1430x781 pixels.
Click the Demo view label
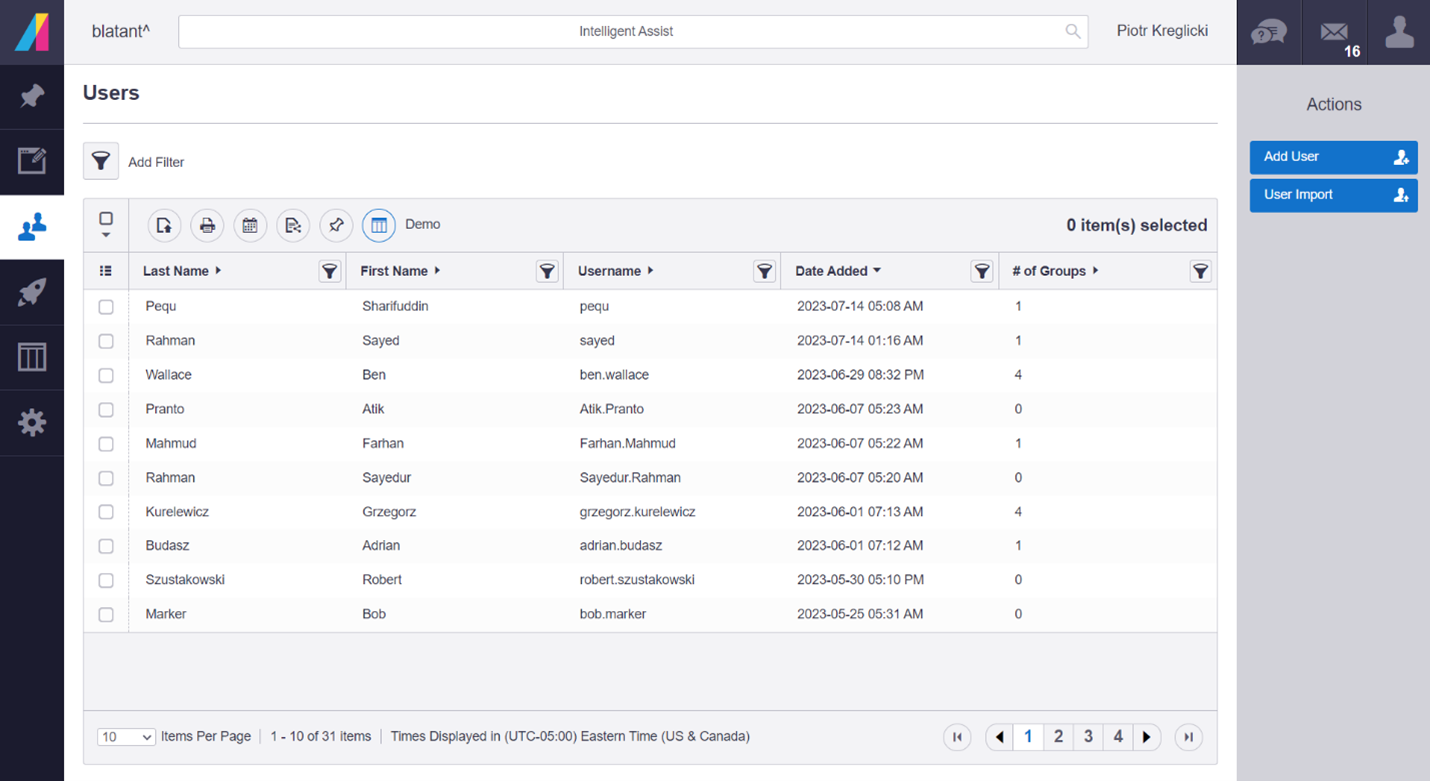(x=422, y=224)
